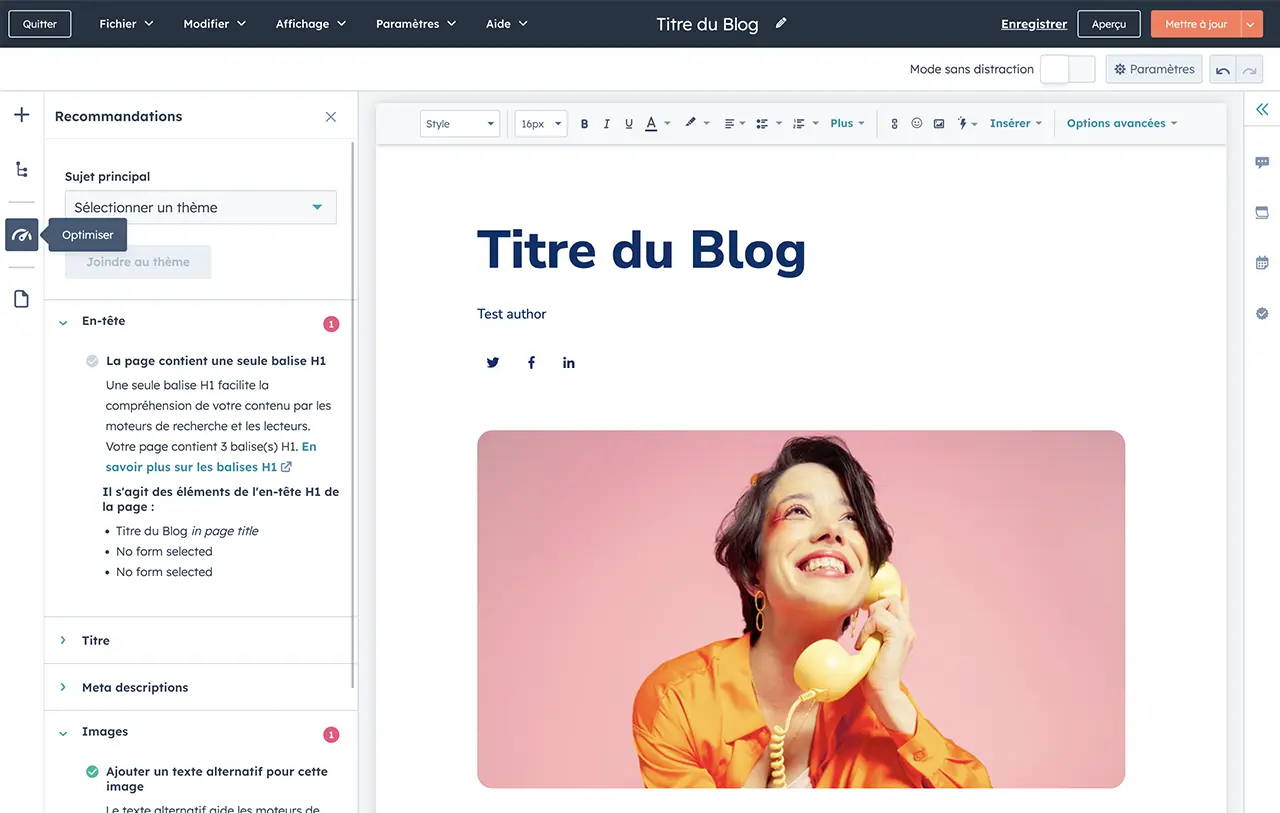Image resolution: width=1280 pixels, height=813 pixels.
Task: Toggle the Mode sans distraction switch
Action: pos(1067,69)
